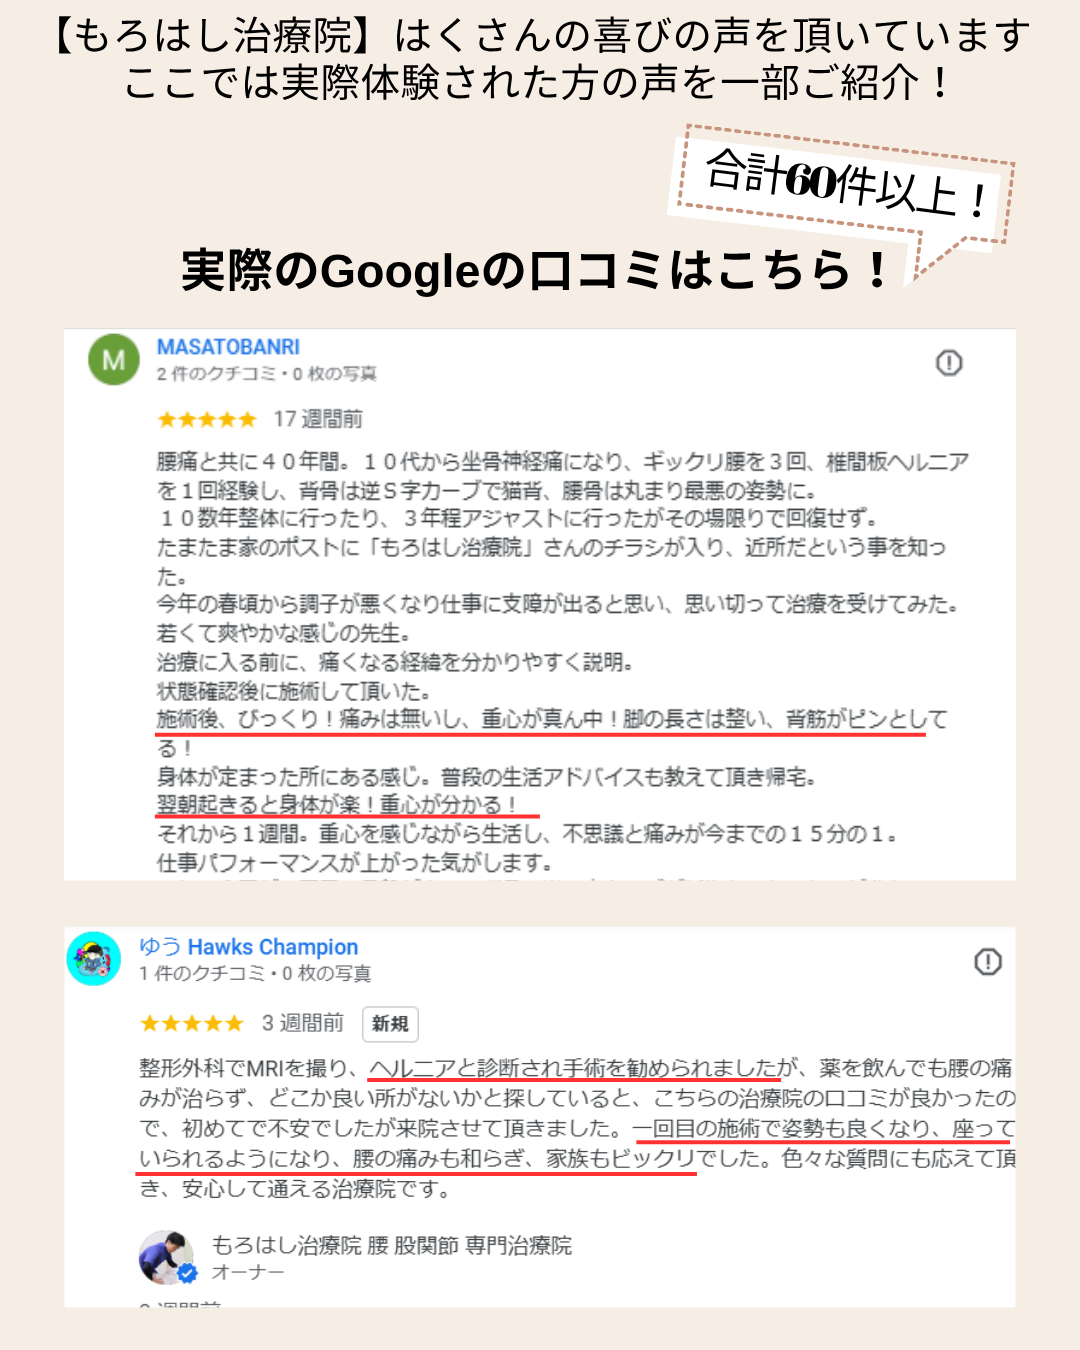
Task: Click five-star rating of Hawks Champion review
Action: point(192,1023)
